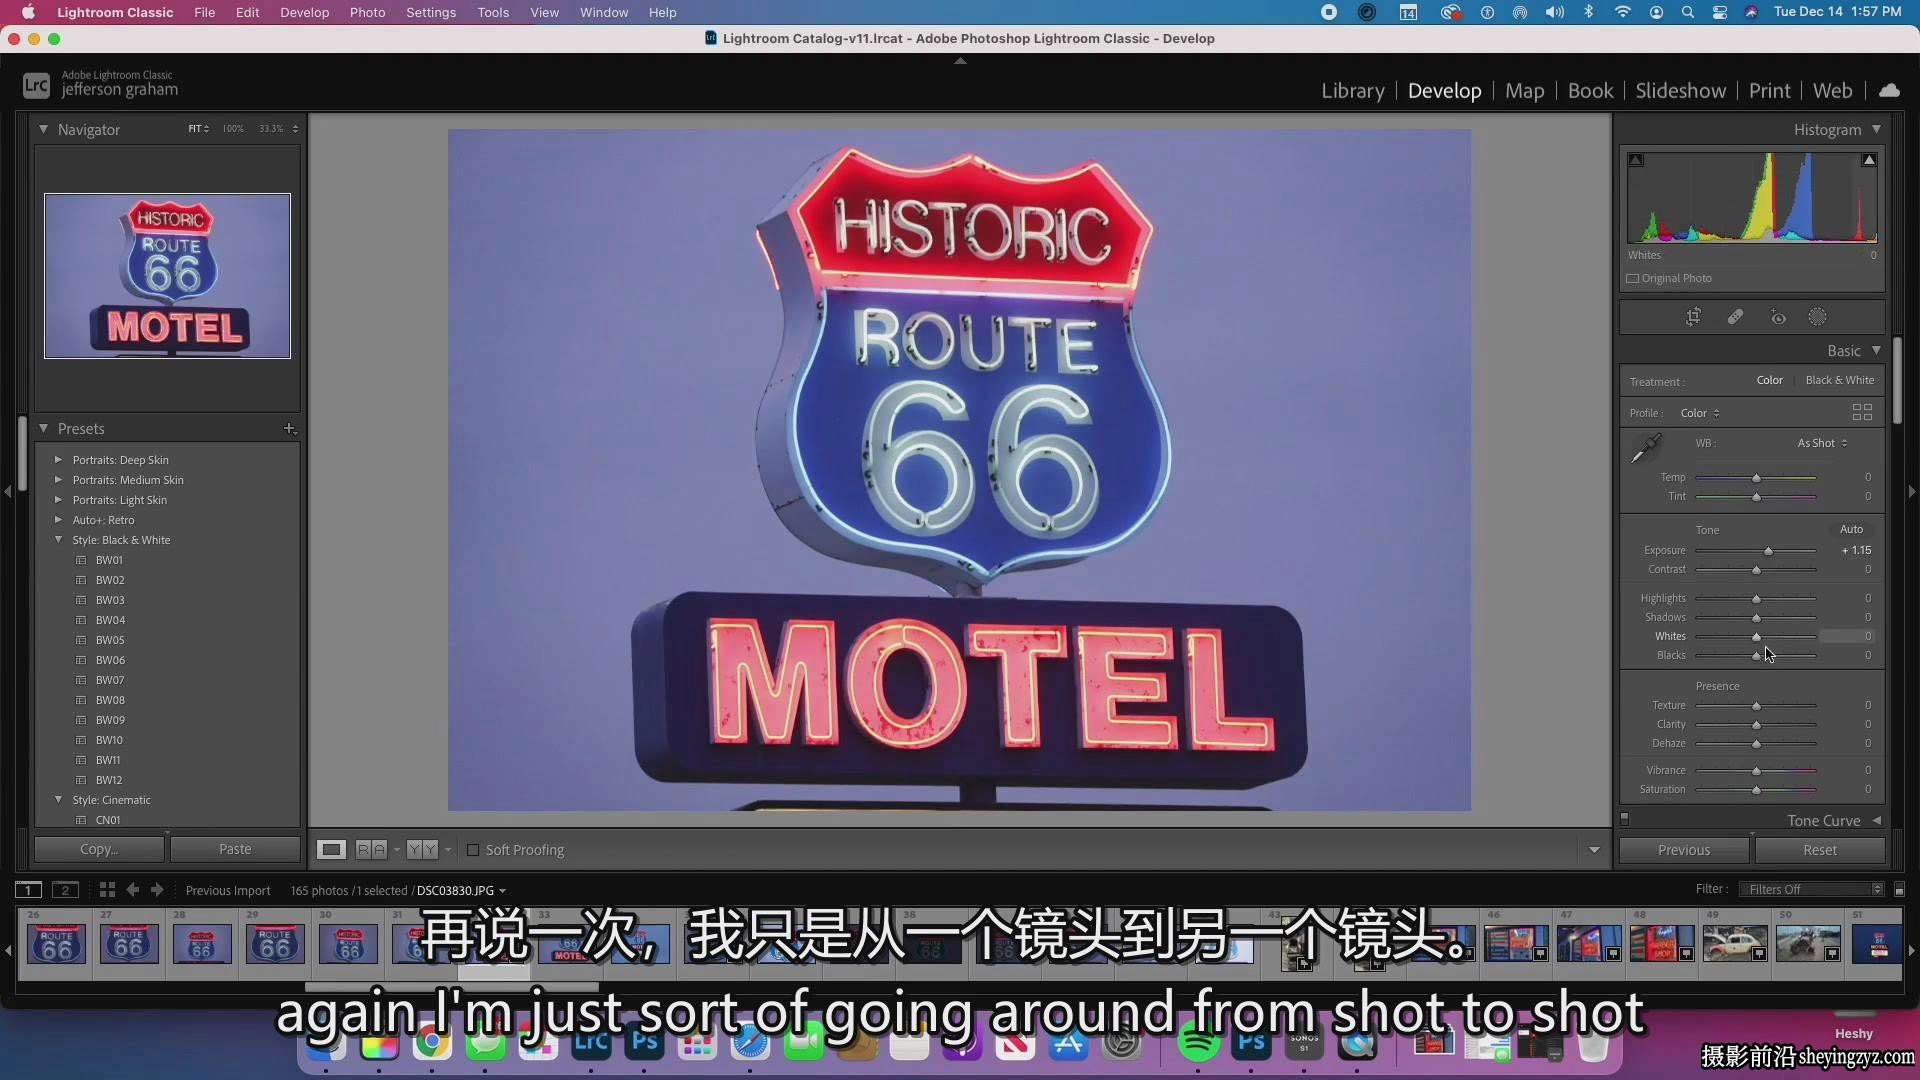Collapse the Navigator panel
Image resolution: width=1920 pixels, height=1080 pixels.
coord(43,129)
